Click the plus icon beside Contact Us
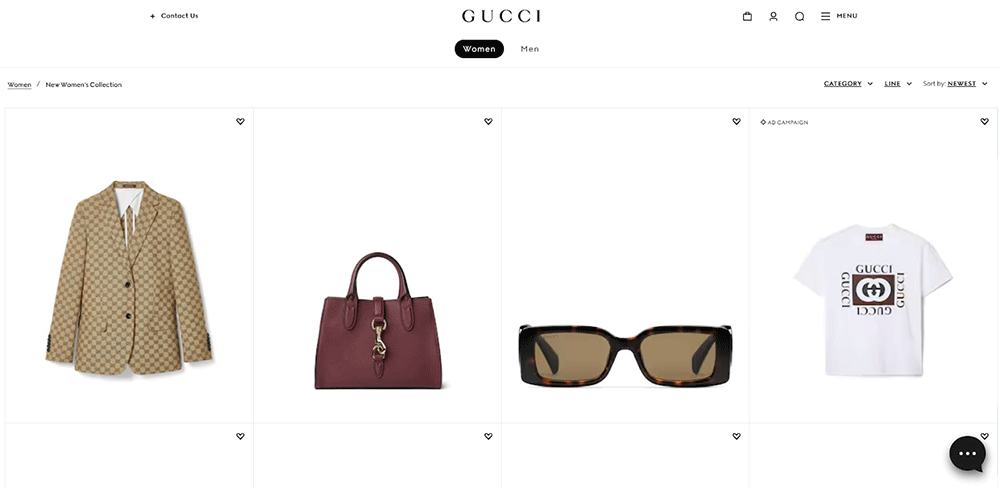The width and height of the screenshot is (1000, 488). [x=152, y=16]
